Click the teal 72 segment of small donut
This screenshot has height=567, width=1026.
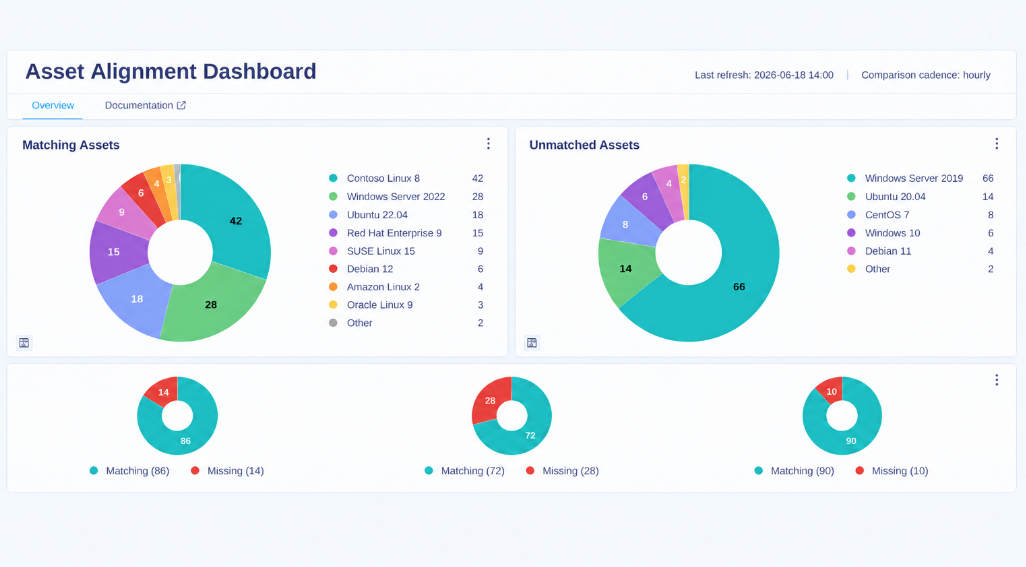coord(530,435)
